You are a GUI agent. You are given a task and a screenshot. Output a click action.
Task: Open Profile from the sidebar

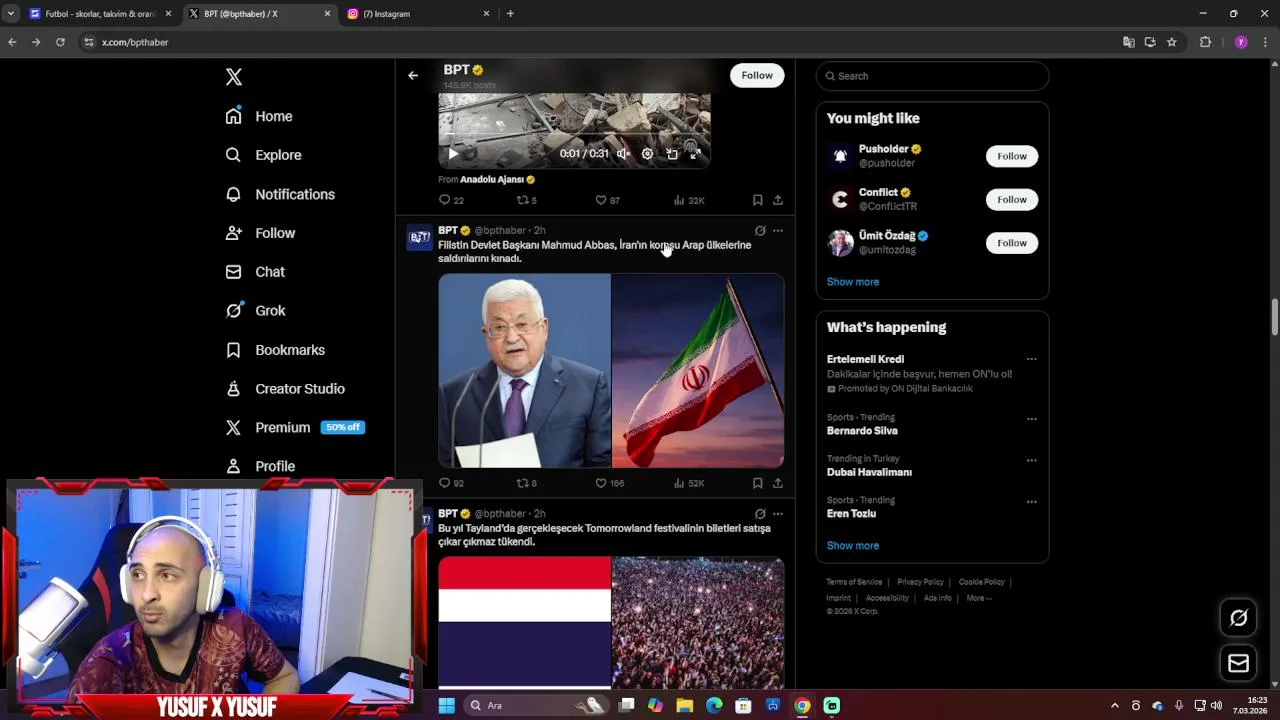pyautogui.click(x=260, y=466)
